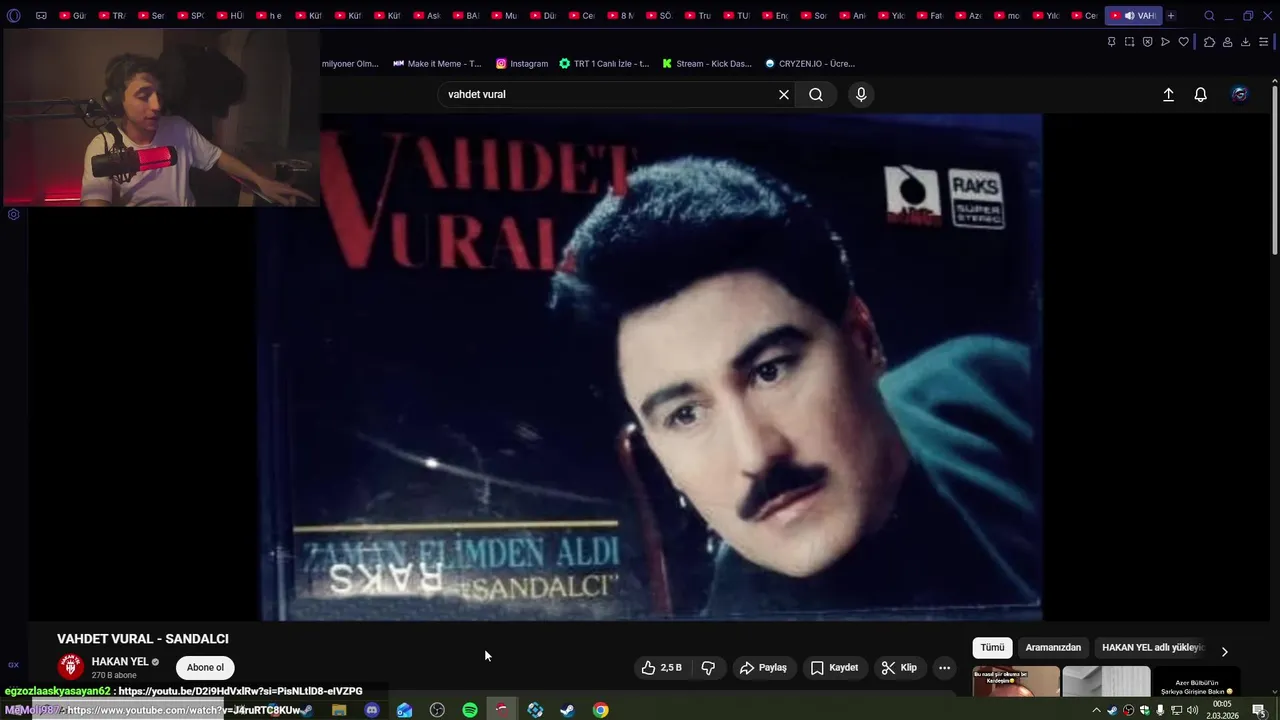This screenshot has width=1280, height=720.
Task: Open the HAKAN YEL channel name link
Action: click(120, 662)
